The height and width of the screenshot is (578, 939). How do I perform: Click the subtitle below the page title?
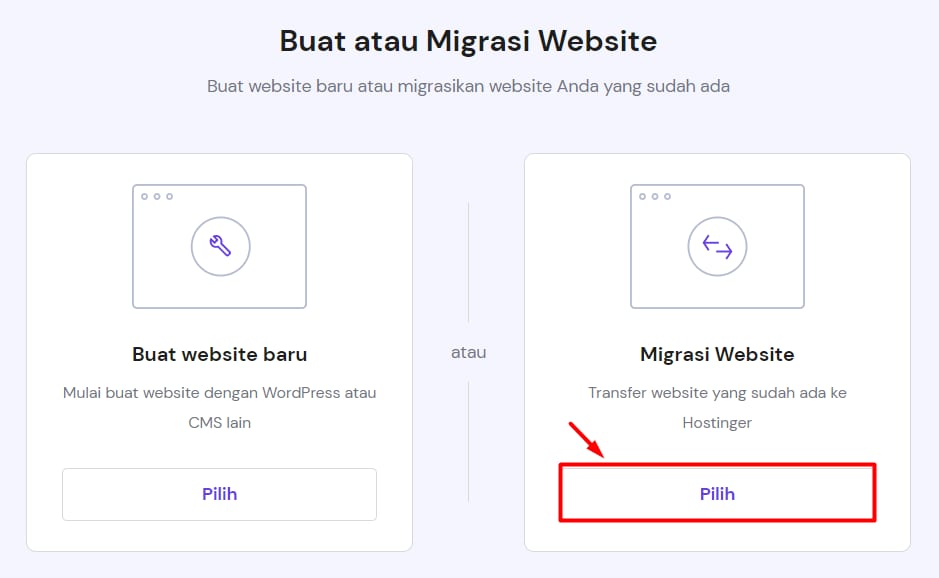click(468, 86)
